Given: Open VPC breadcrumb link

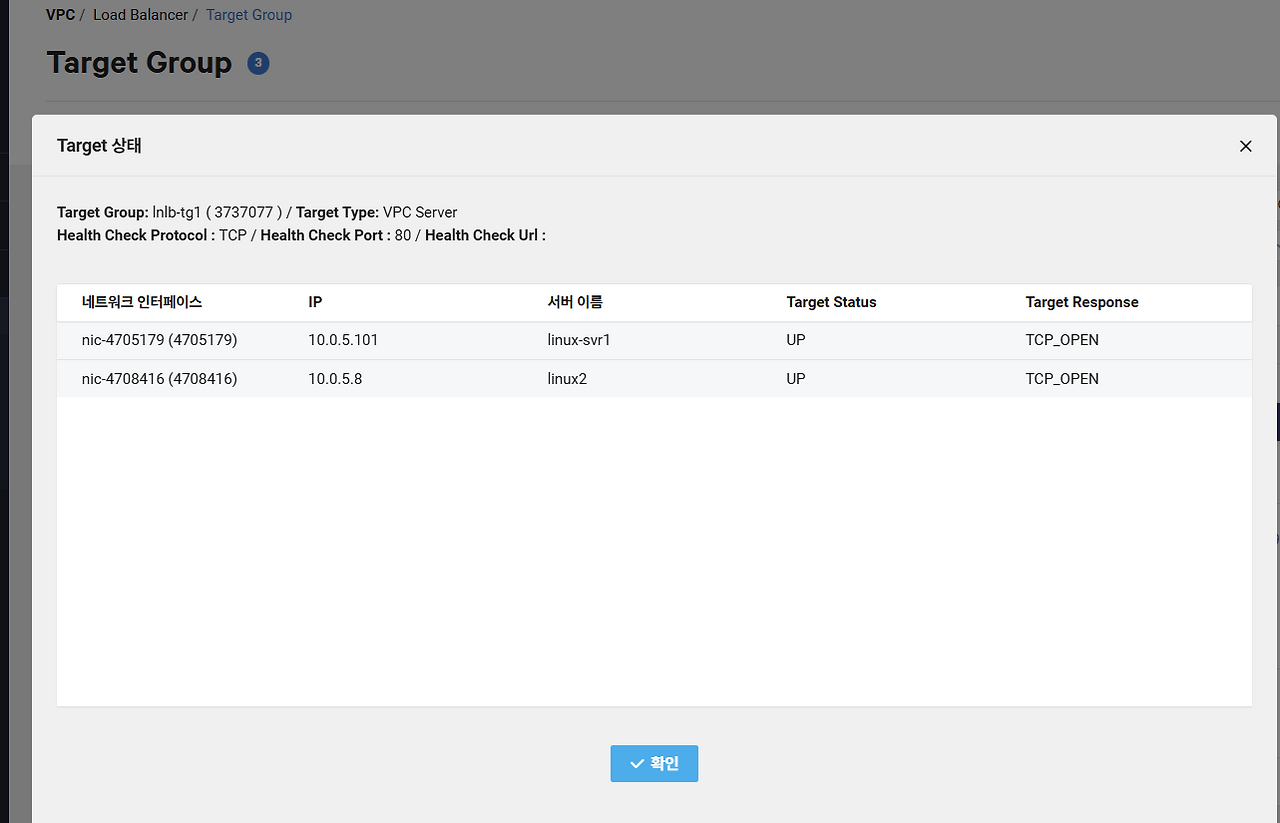Looking at the screenshot, I should pos(60,15).
